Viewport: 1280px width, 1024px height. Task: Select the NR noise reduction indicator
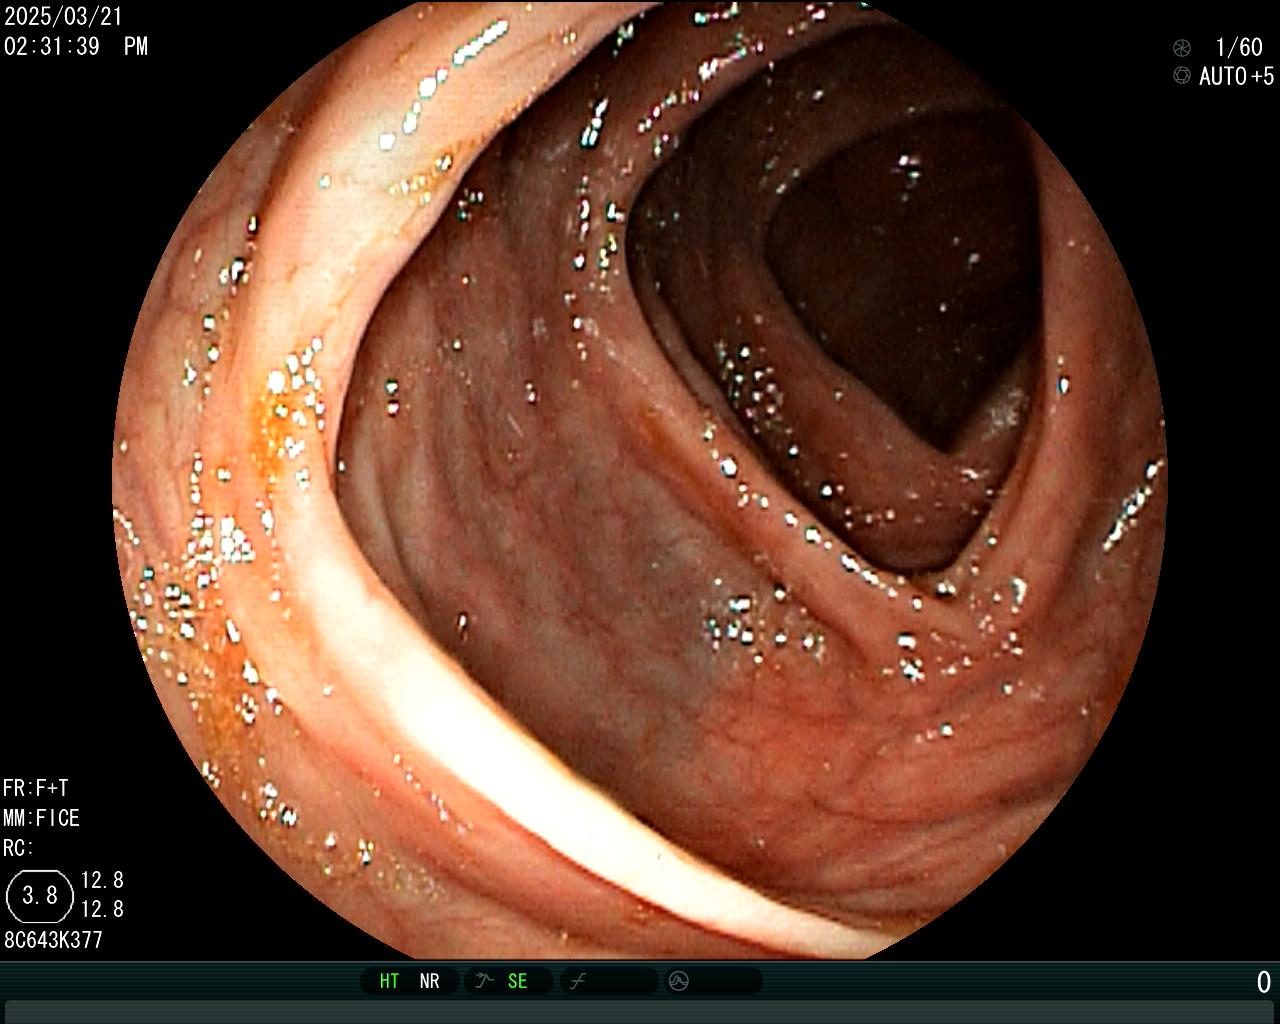429,981
